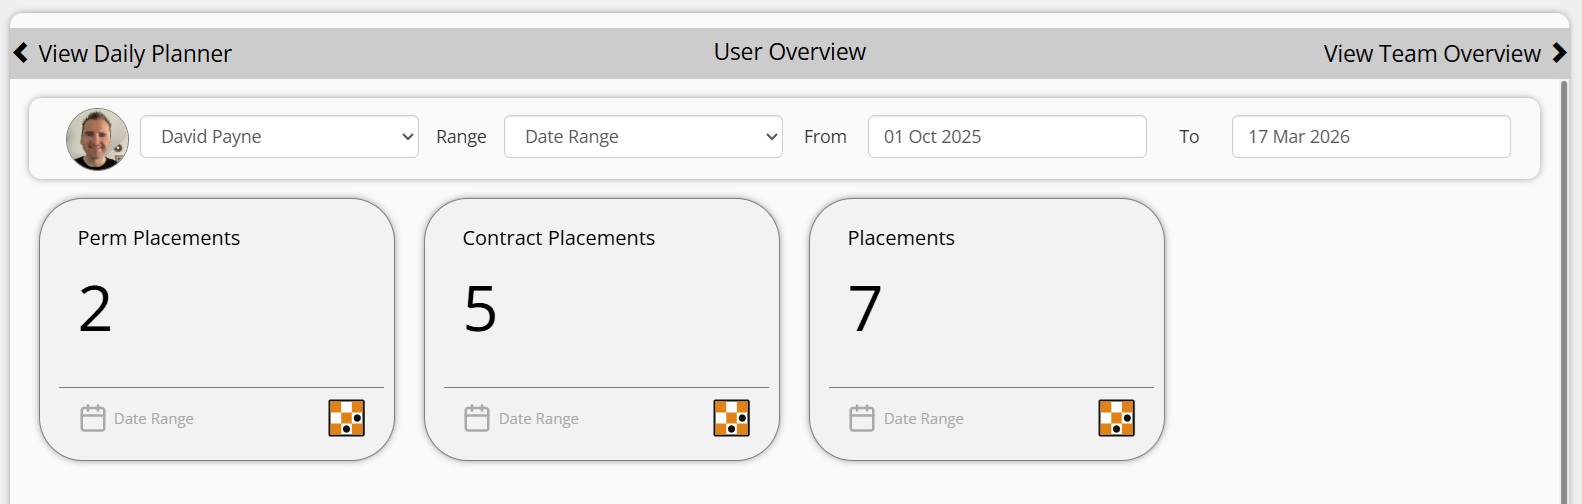This screenshot has height=504, width=1582.
Task: Click calendar icon on Perm Placements card
Action: click(93, 418)
